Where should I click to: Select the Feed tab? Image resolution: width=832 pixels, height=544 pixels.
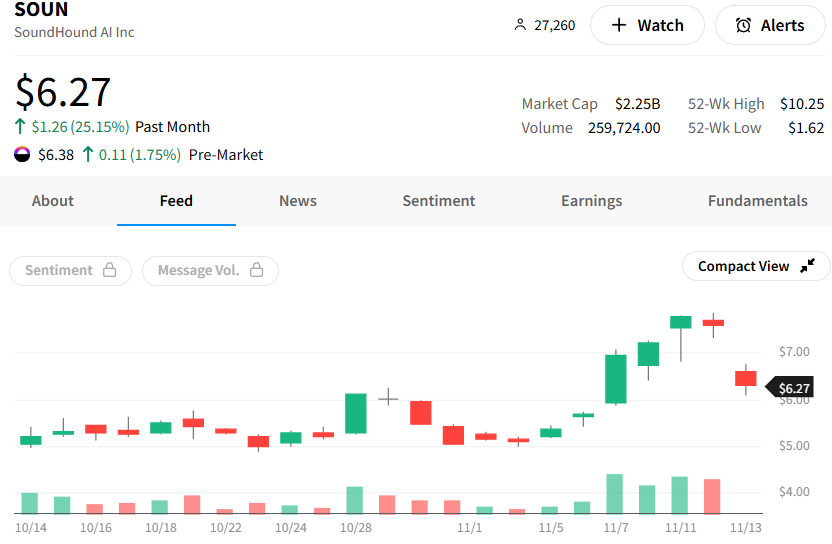[x=176, y=201]
